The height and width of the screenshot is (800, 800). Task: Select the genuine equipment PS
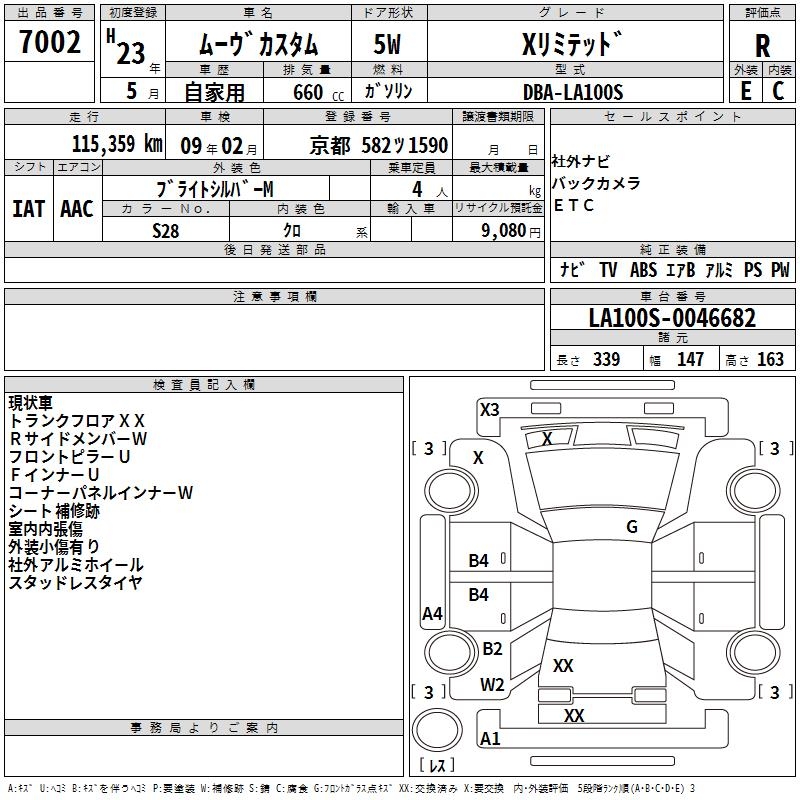[753, 269]
